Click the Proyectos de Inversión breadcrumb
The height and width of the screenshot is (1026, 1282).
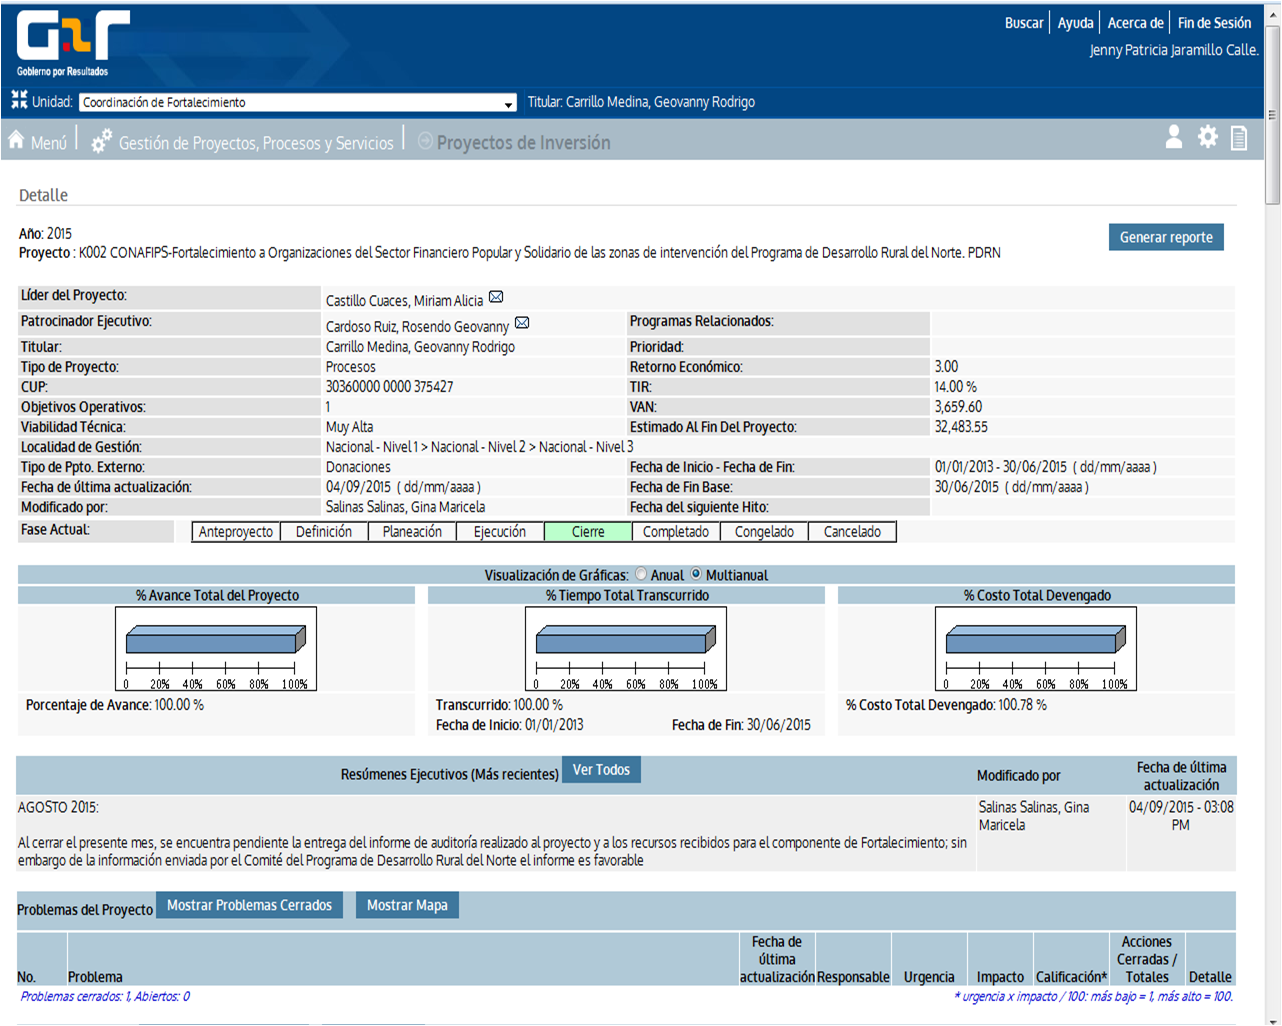[x=523, y=143]
